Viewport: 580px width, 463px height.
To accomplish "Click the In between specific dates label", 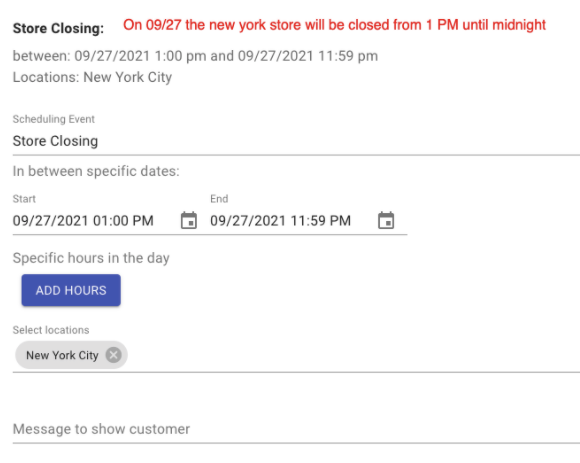I will coord(96,171).
